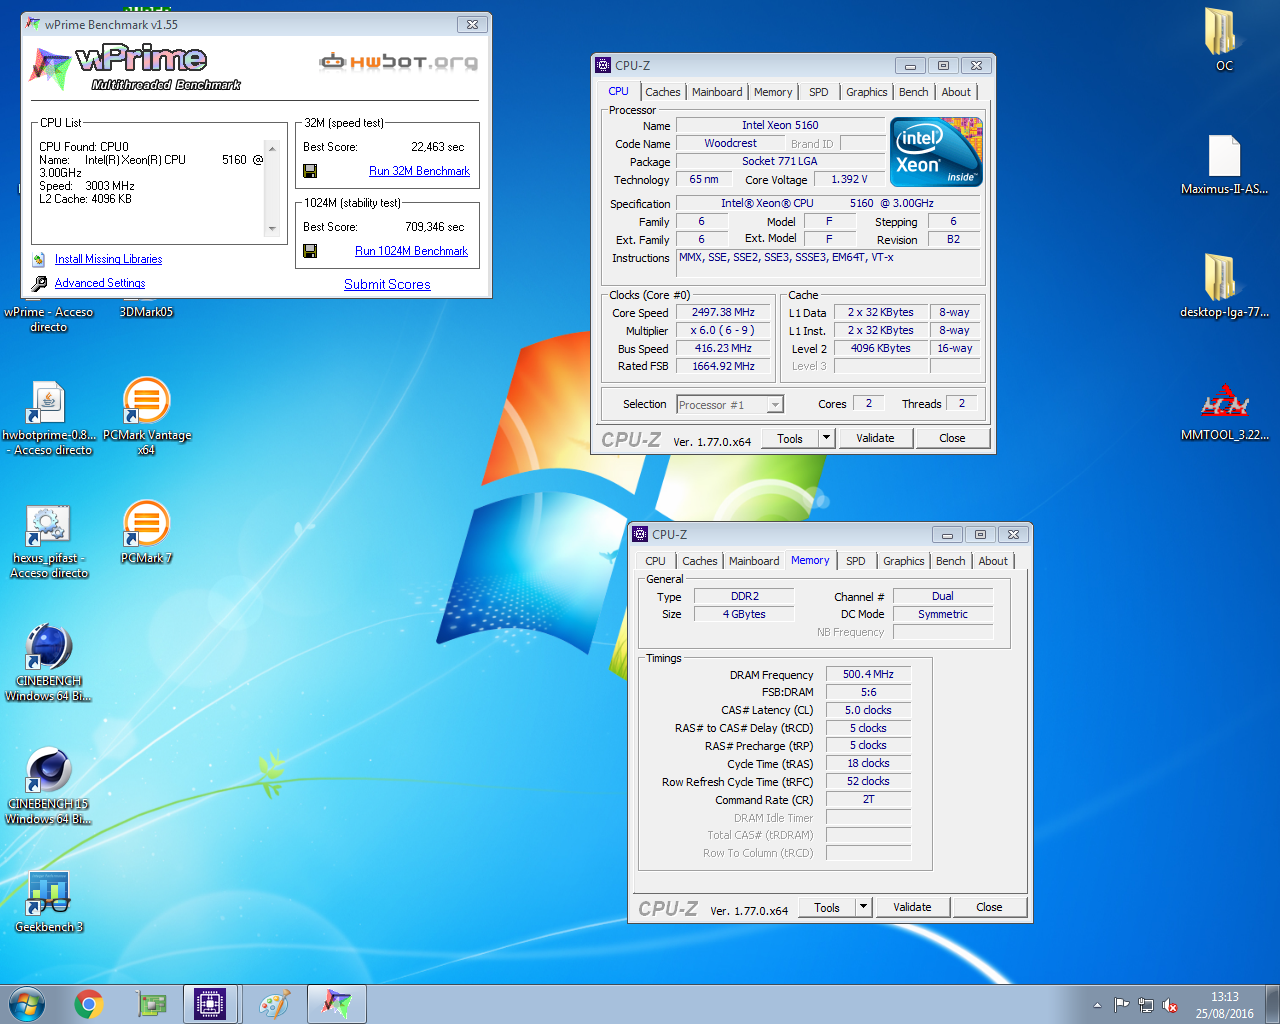
Task: Click Validate button in top CPU-Z
Action: coord(875,438)
